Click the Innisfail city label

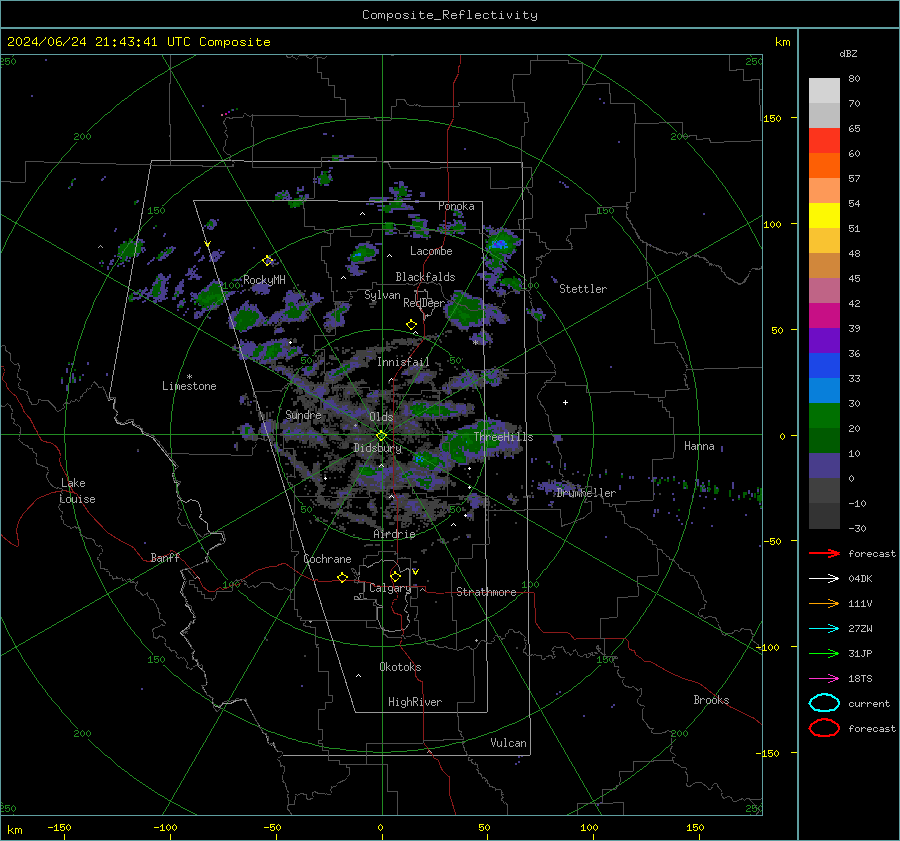[x=403, y=362]
